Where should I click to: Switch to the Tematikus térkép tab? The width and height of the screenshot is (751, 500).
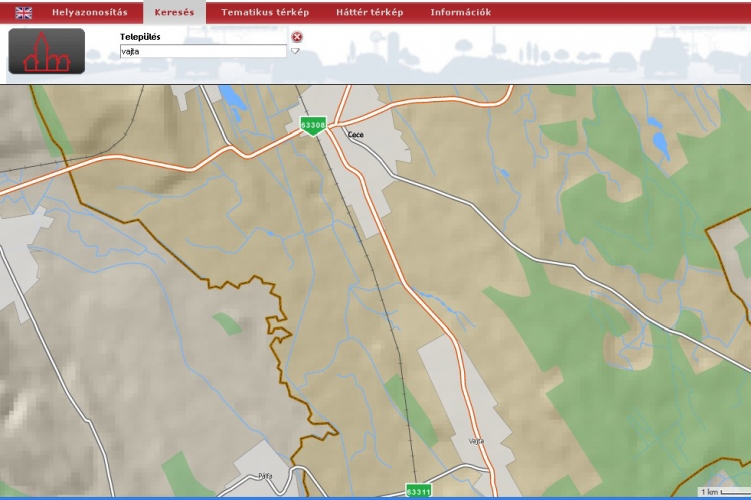point(265,13)
